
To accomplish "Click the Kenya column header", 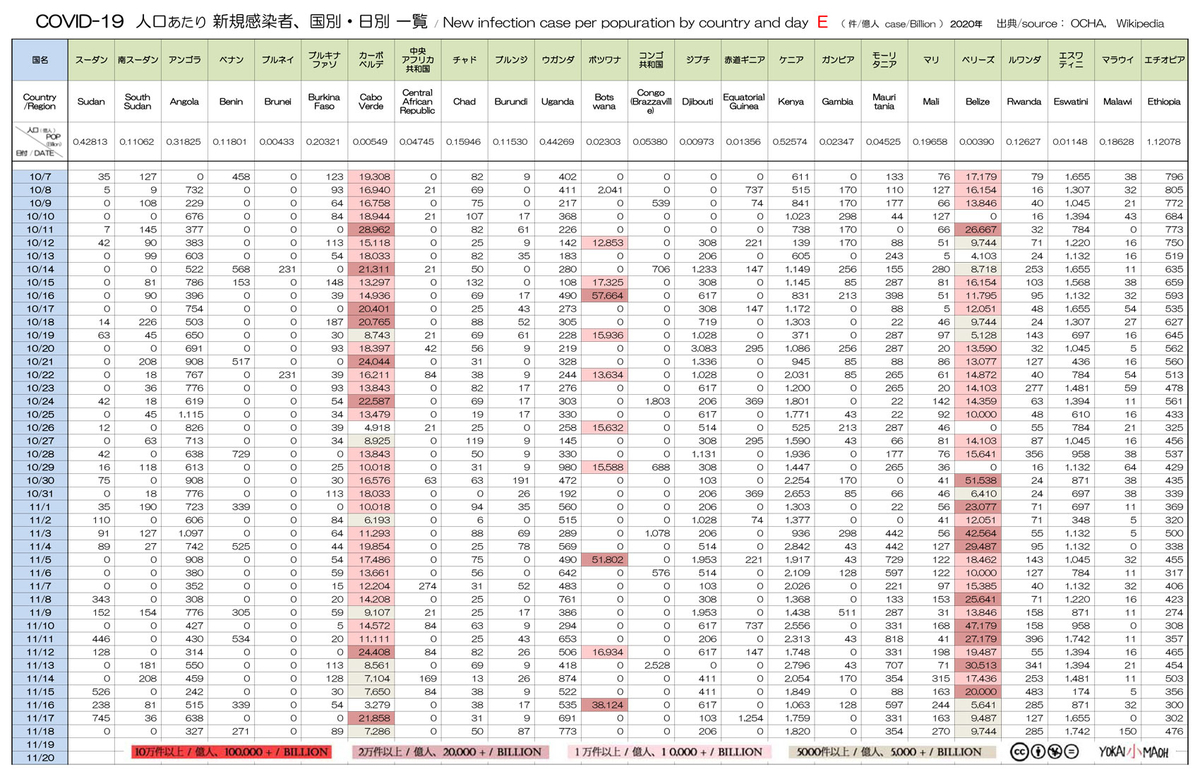I will pyautogui.click(x=790, y=102).
